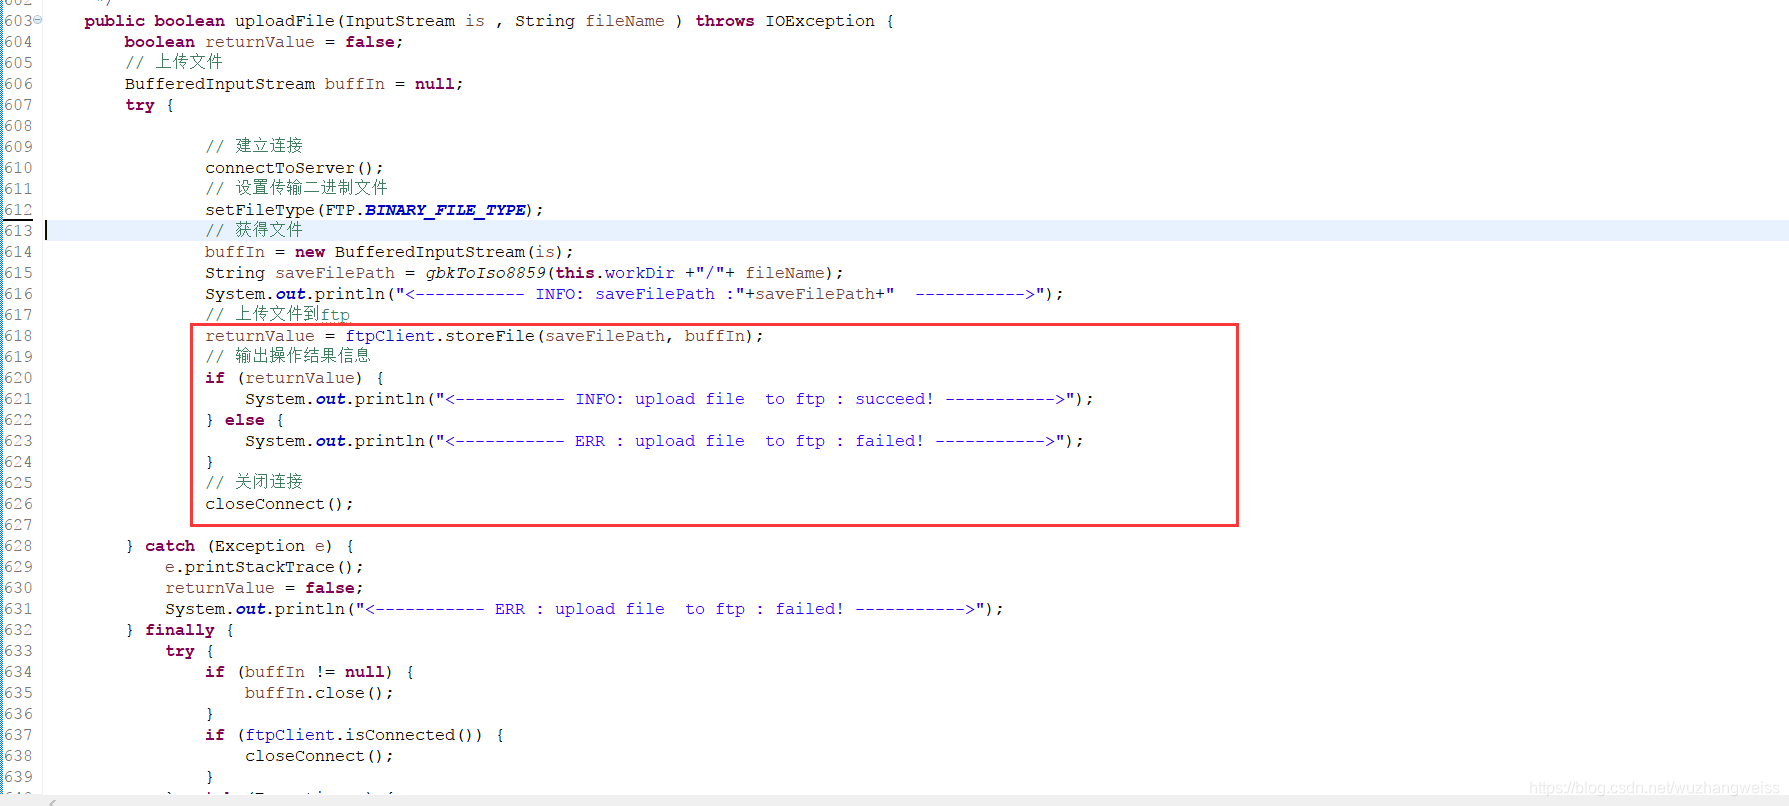Click the e.printStackTrace() call
The image size is (1789, 806).
264,567
